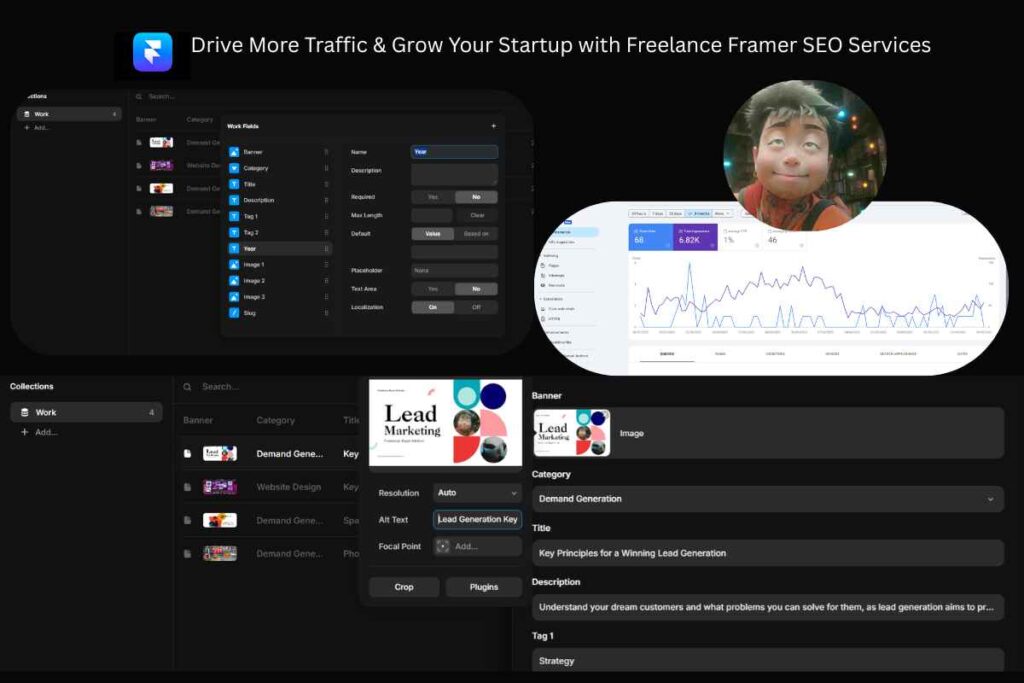The width and height of the screenshot is (1024, 683).
Task: Open the Plugins panel from the image editor
Action: pos(484,587)
